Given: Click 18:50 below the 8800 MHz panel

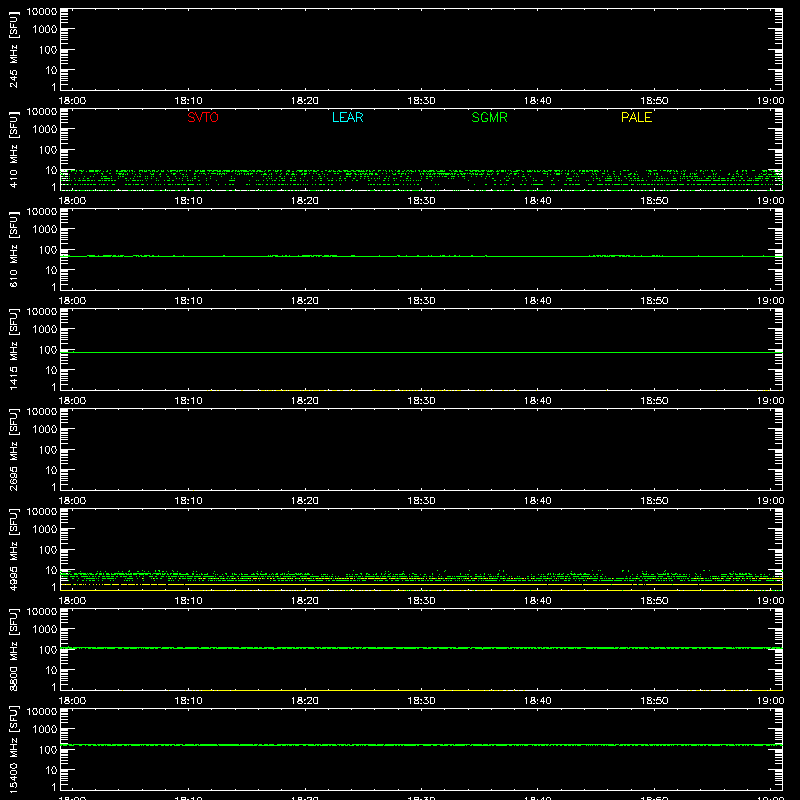Looking at the screenshot, I should click(x=655, y=701).
